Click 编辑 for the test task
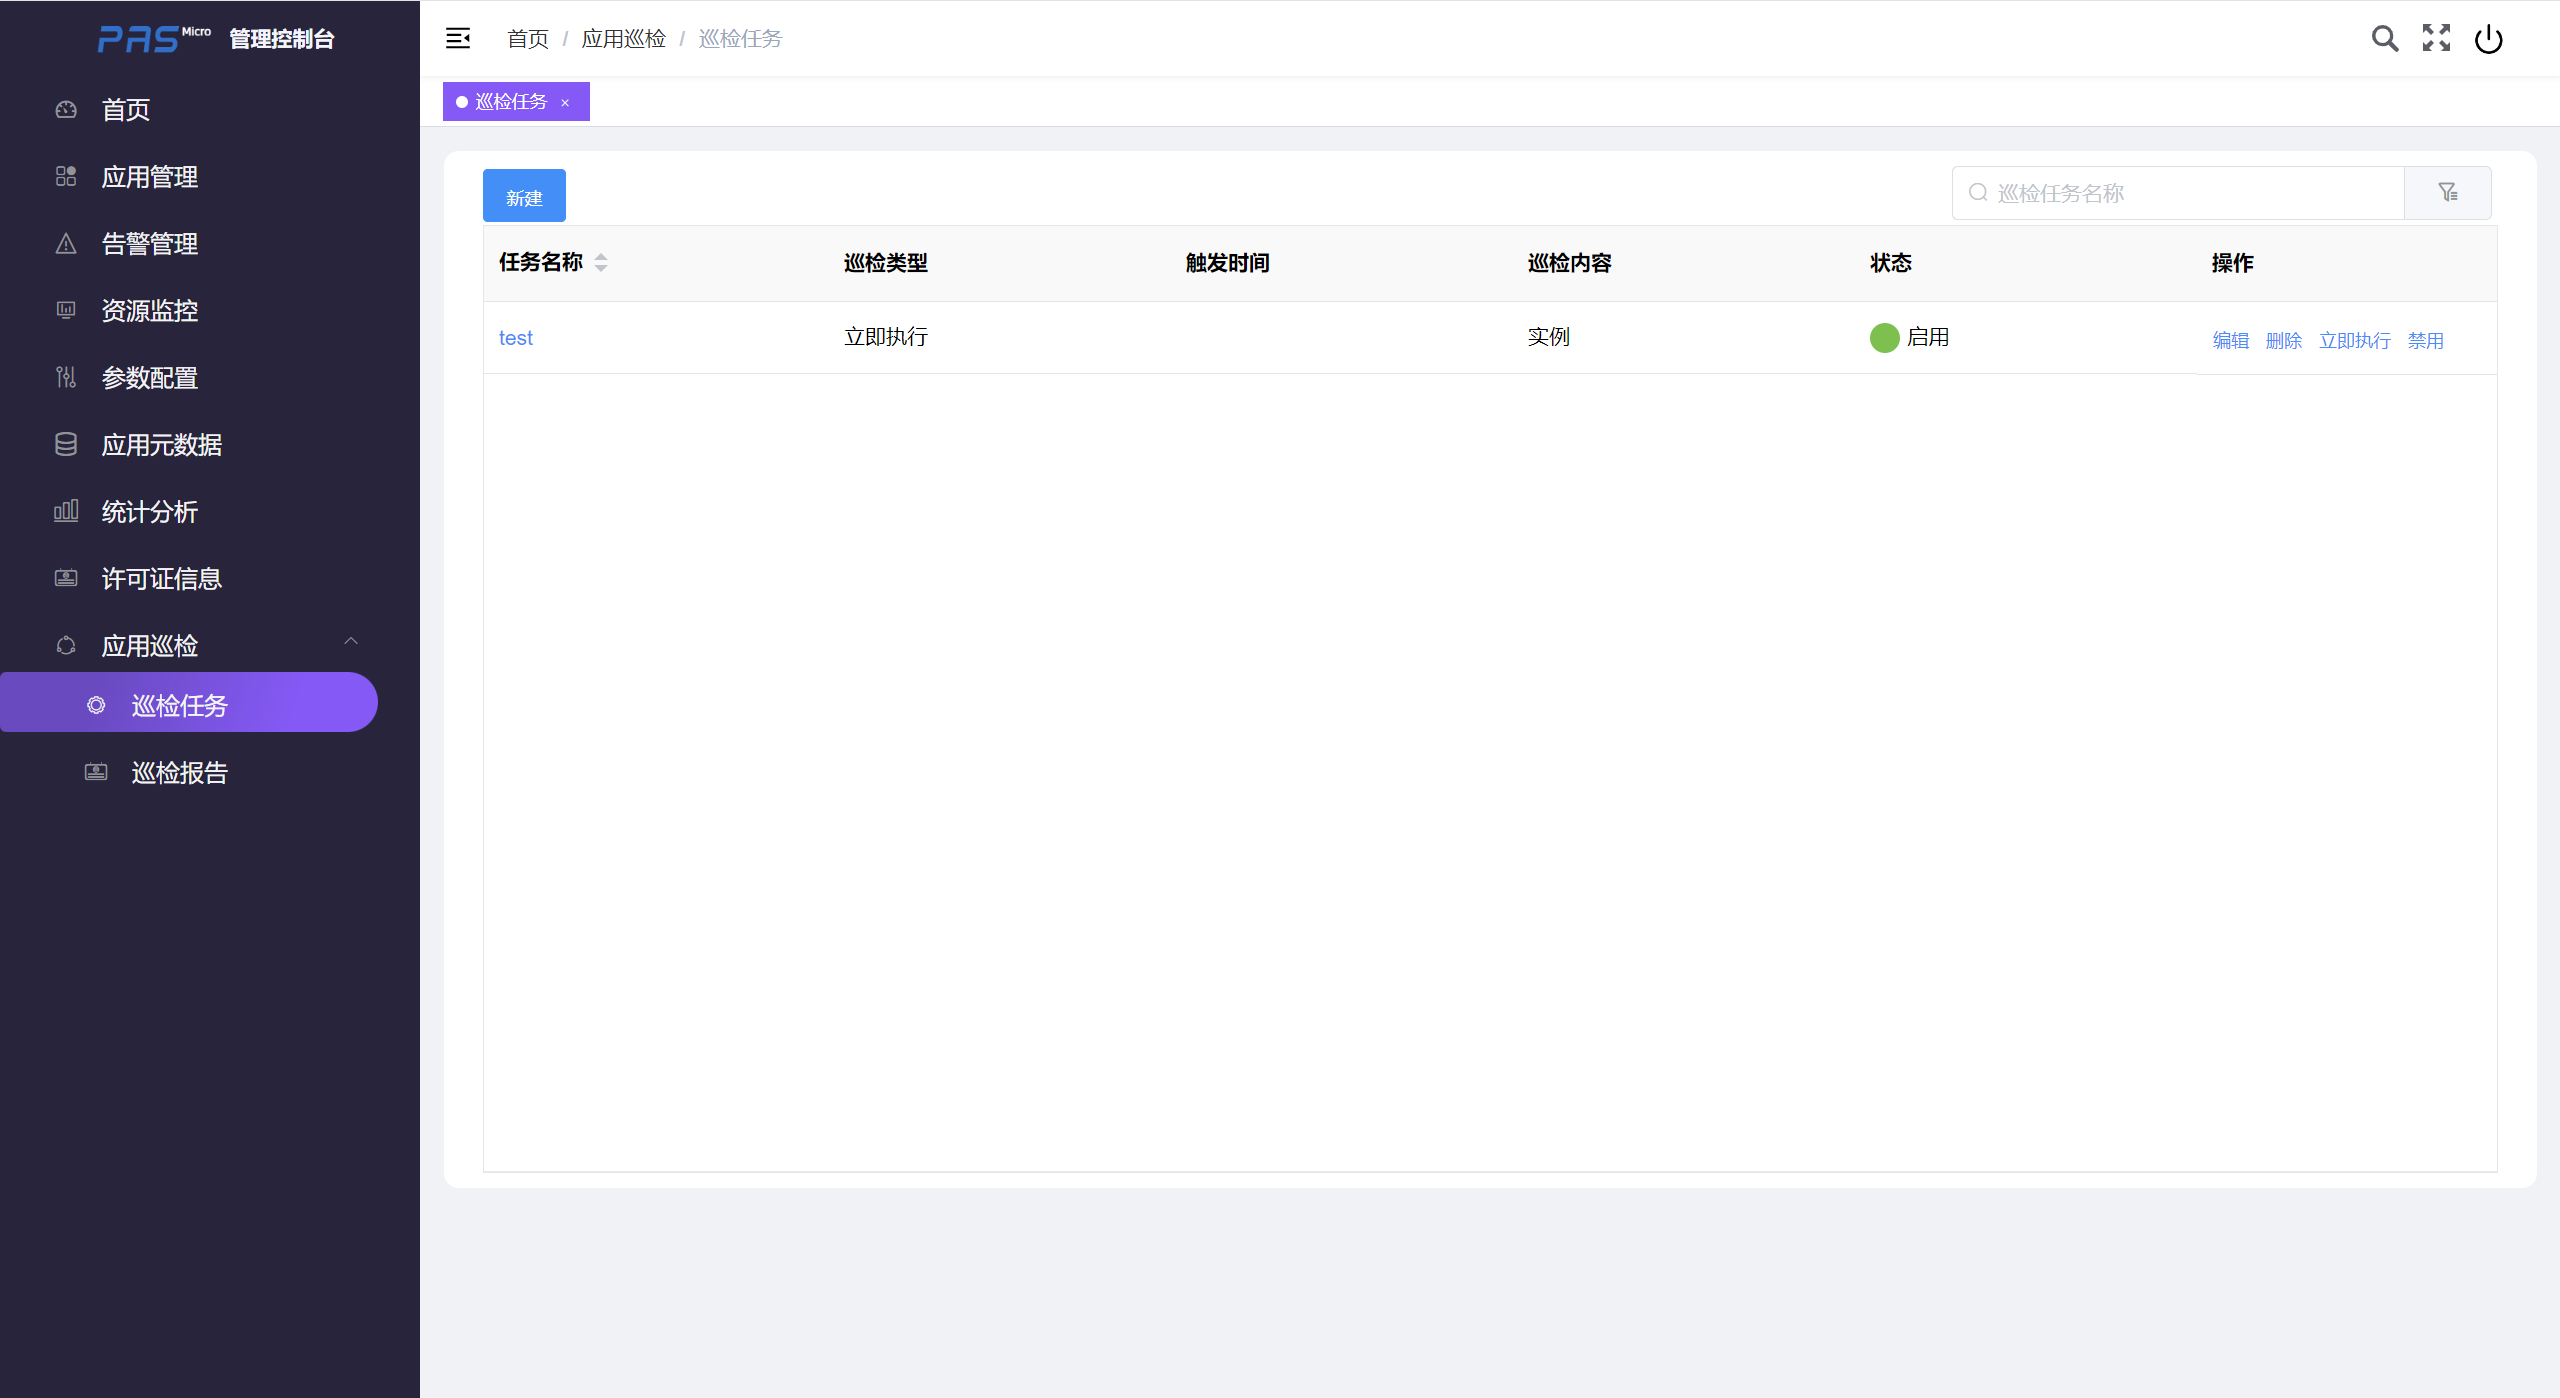 (2230, 341)
